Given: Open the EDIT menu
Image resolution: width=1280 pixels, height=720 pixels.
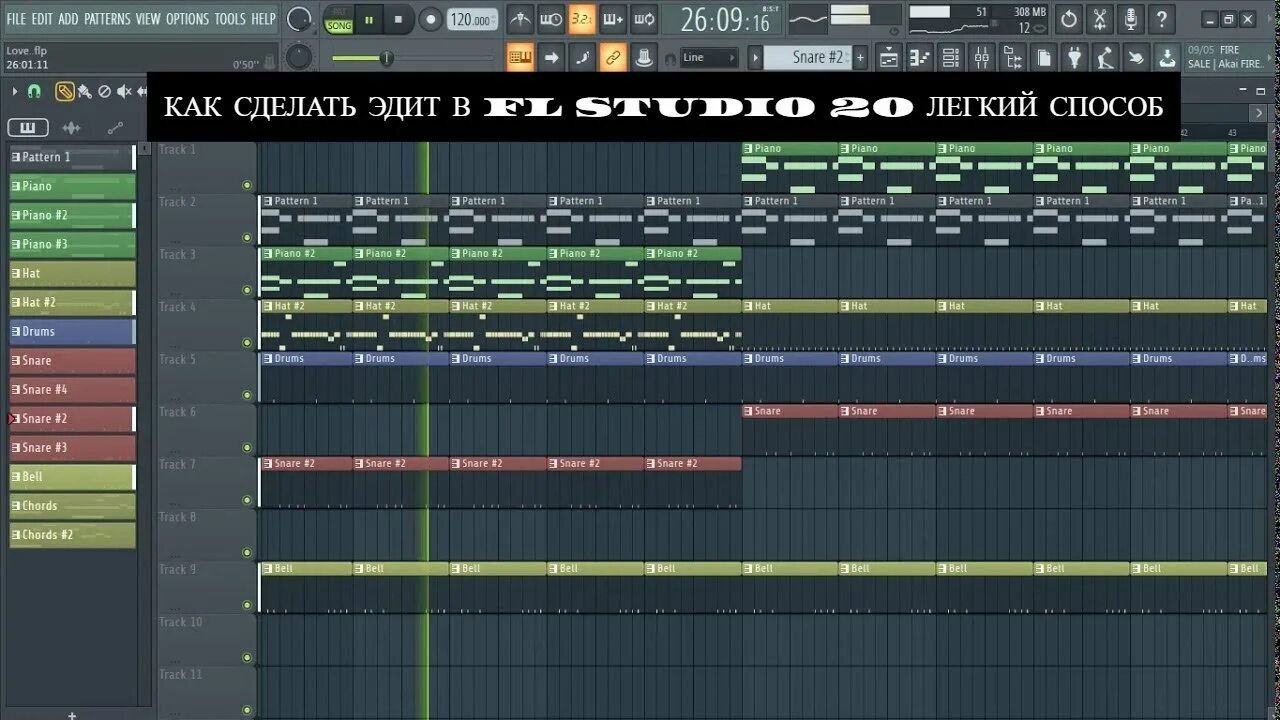Looking at the screenshot, I should (42, 19).
